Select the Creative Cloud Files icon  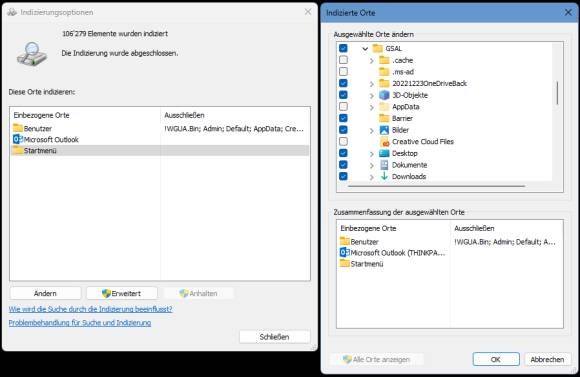(x=385, y=142)
